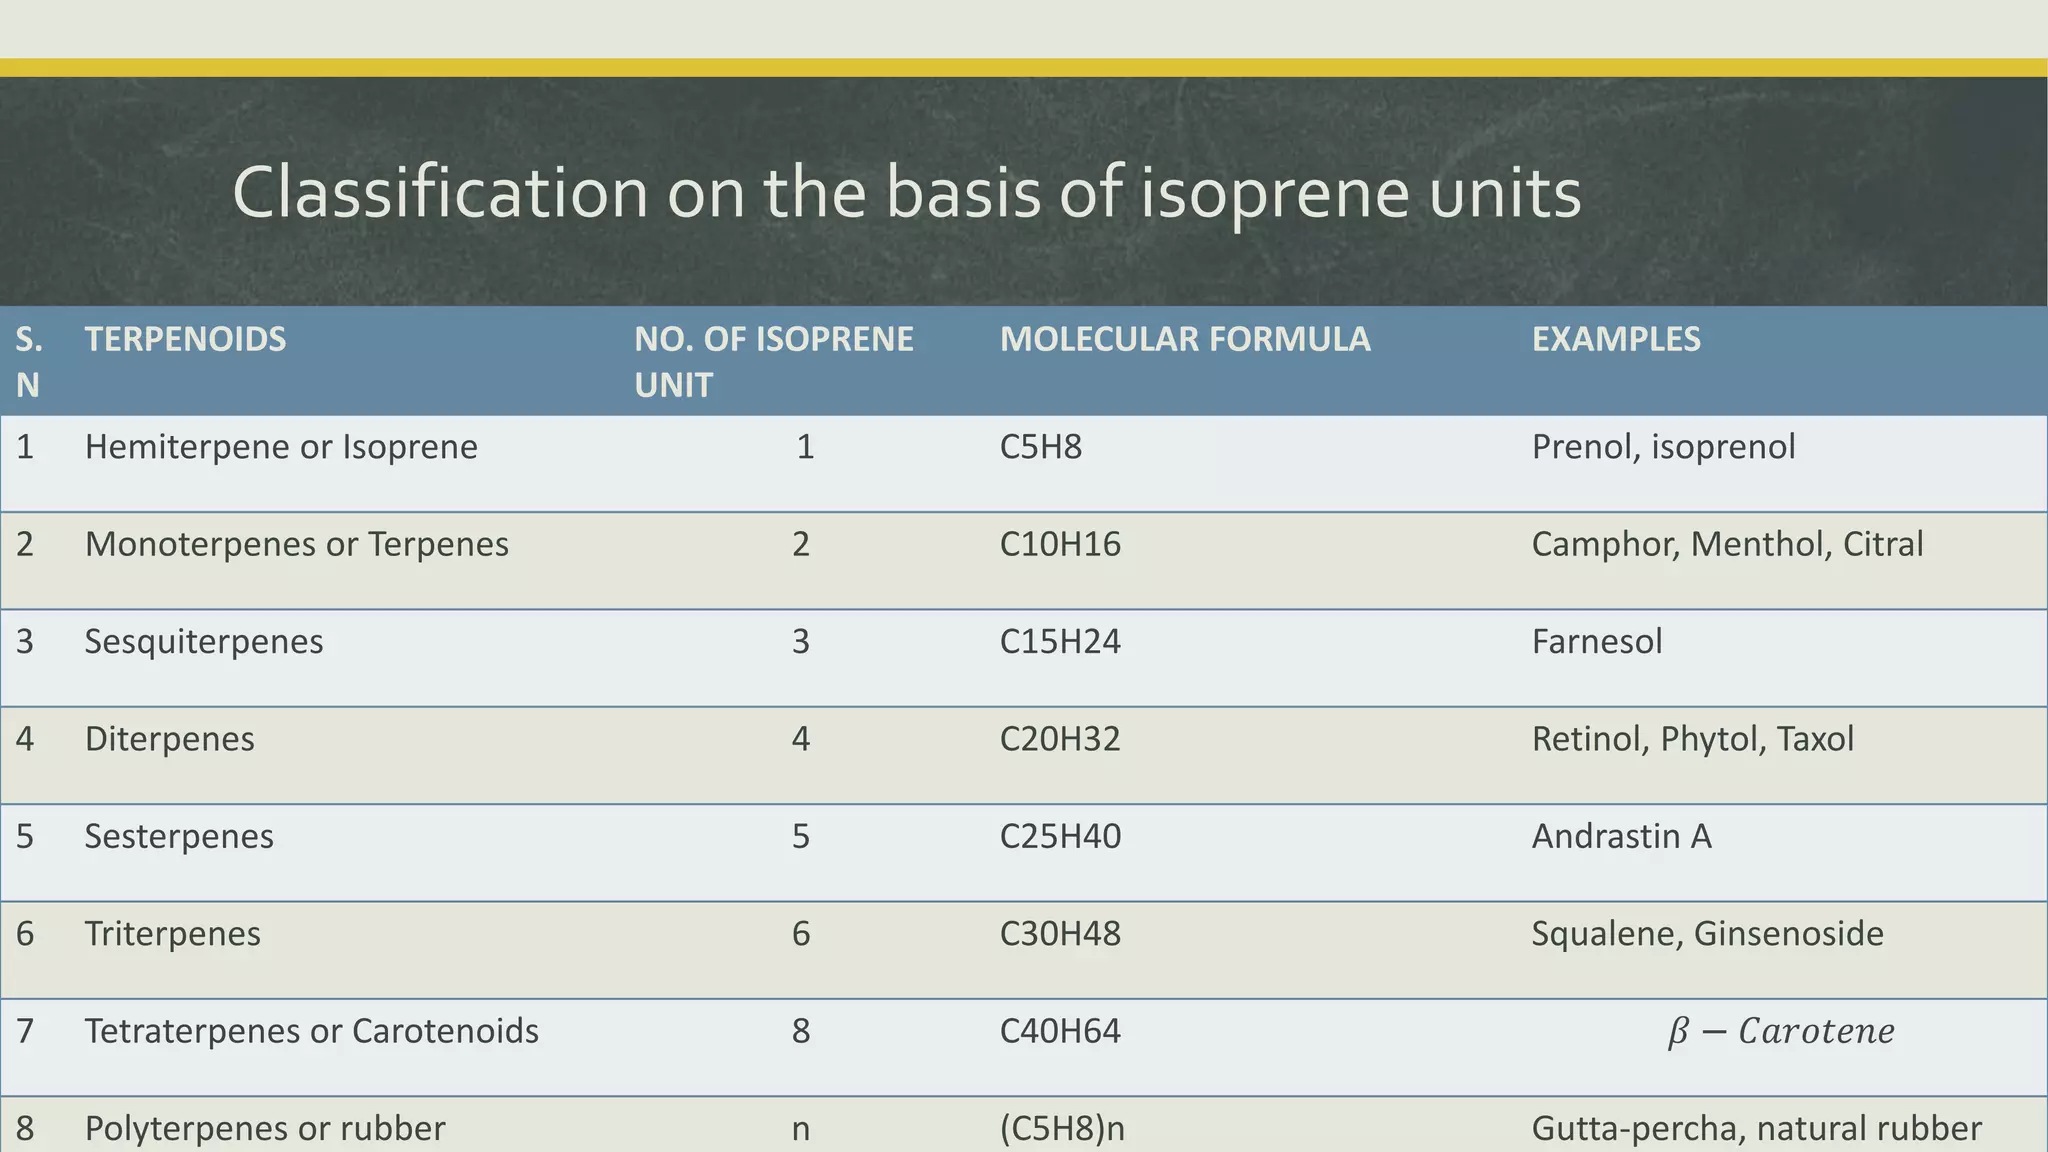
Task: Click the NO. OF ISOPRENE UNIT header
Action: [x=773, y=361]
